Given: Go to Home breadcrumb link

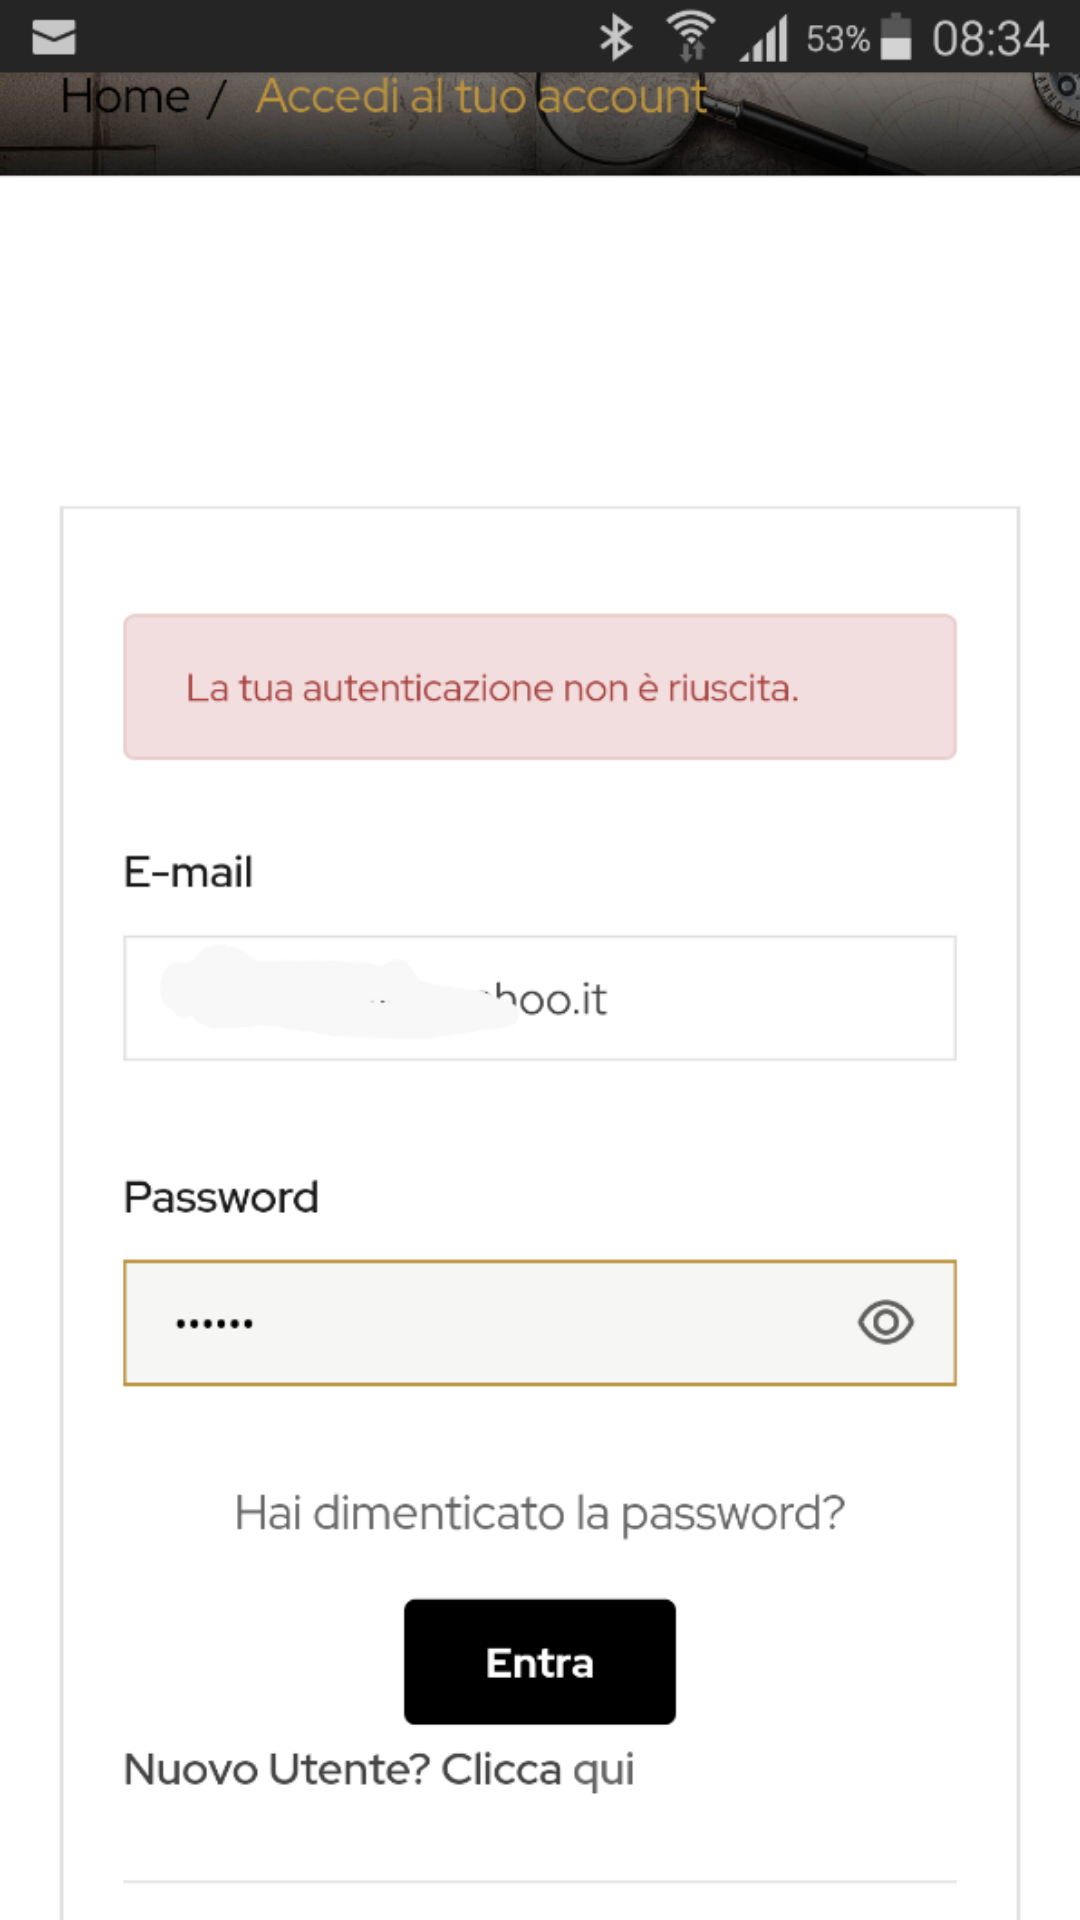Looking at the screenshot, I should point(125,97).
